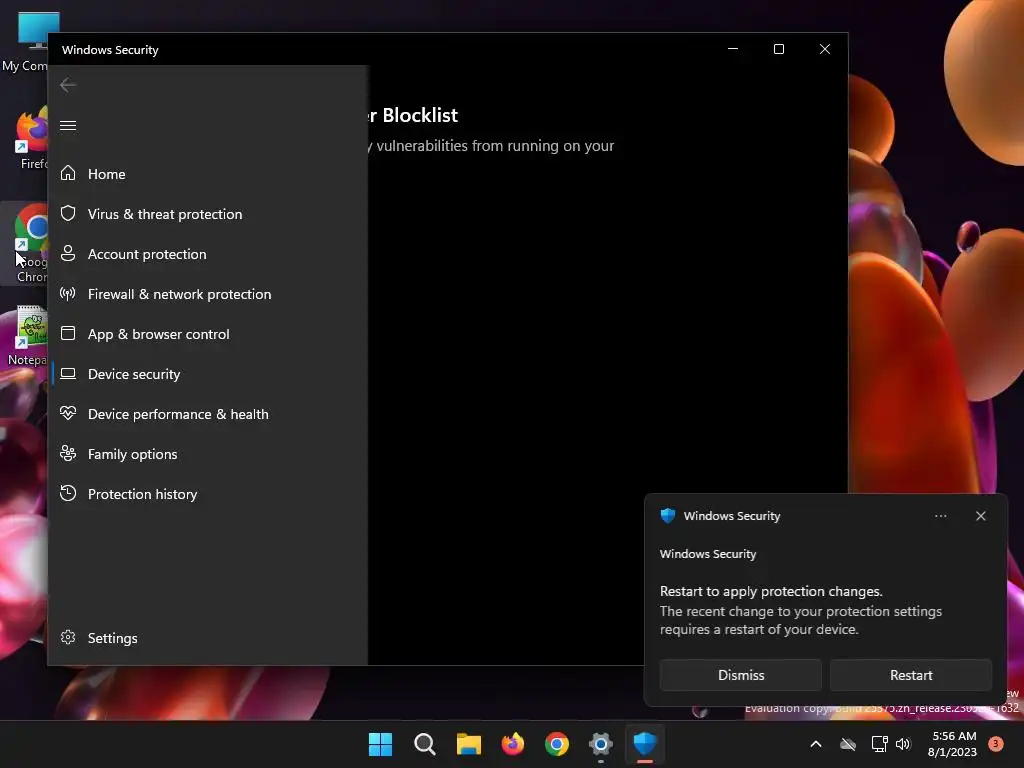The height and width of the screenshot is (768, 1024).
Task: Open taskbar Search
Action: click(424, 744)
